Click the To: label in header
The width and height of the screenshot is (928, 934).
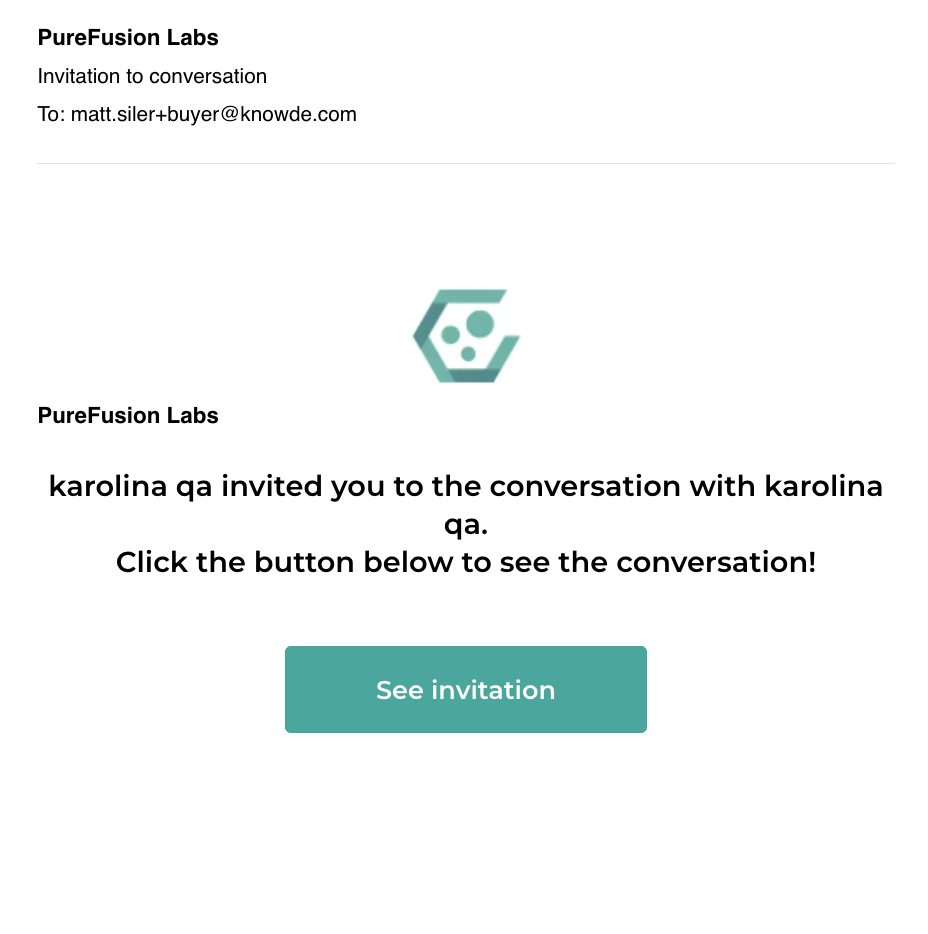click(51, 114)
